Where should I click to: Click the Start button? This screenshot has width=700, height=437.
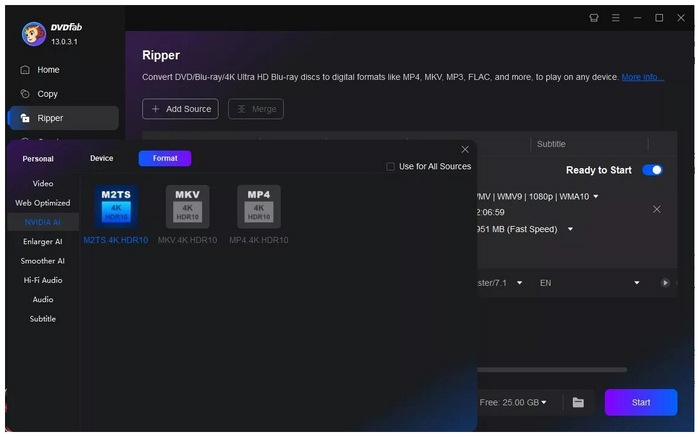point(641,402)
